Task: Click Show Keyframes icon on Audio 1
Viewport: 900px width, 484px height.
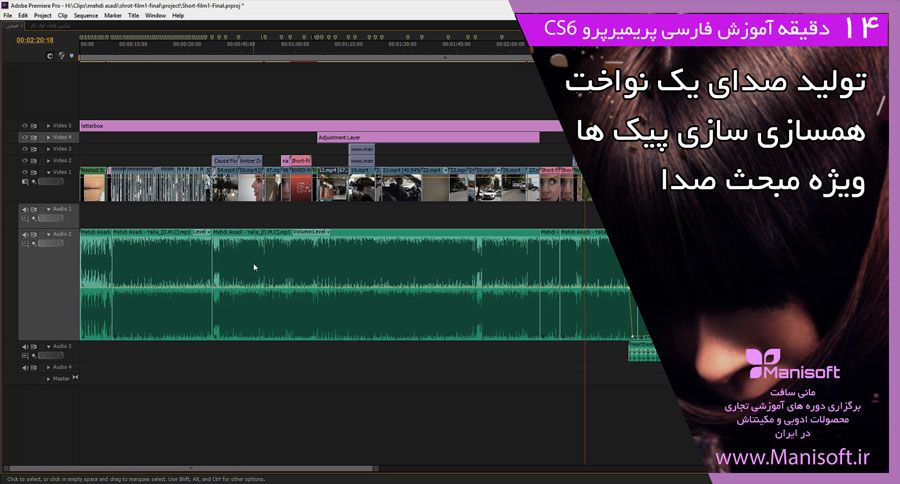Action: 34,218
